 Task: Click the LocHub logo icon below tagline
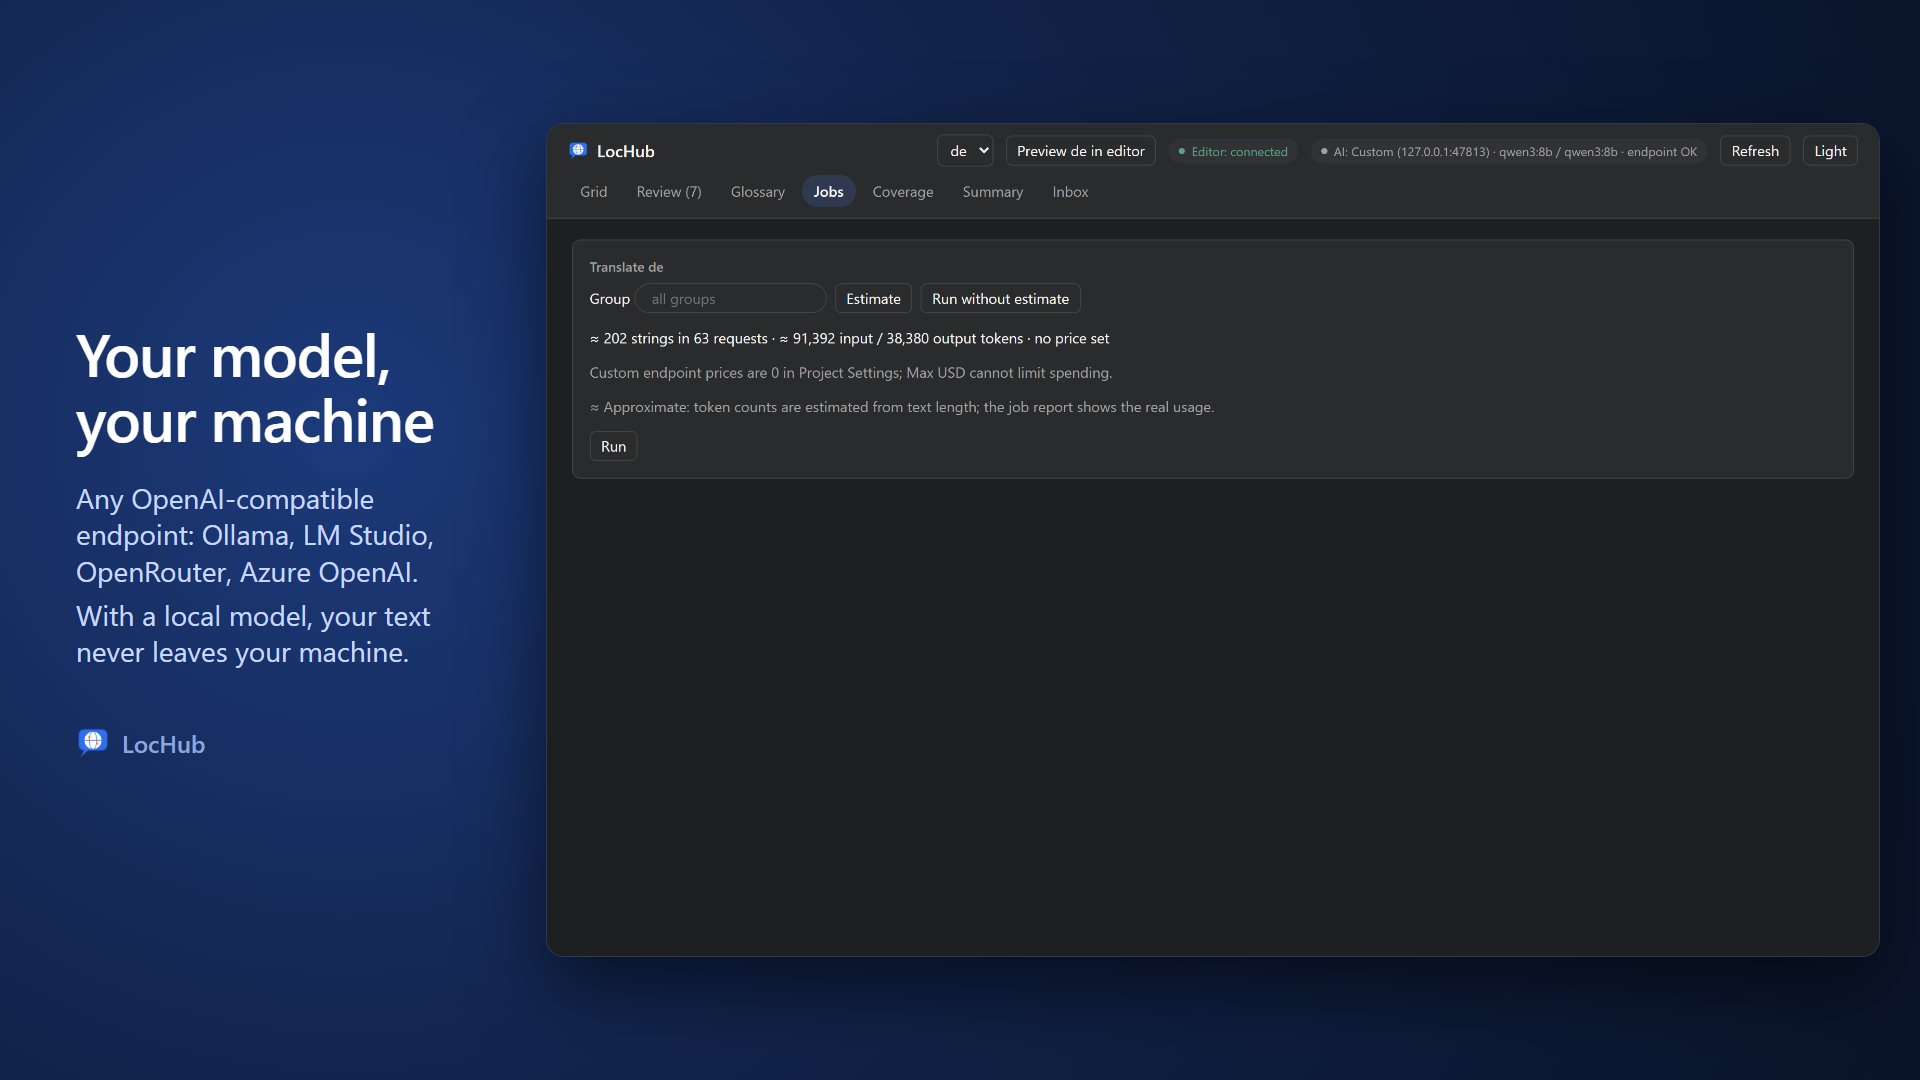[x=93, y=742]
